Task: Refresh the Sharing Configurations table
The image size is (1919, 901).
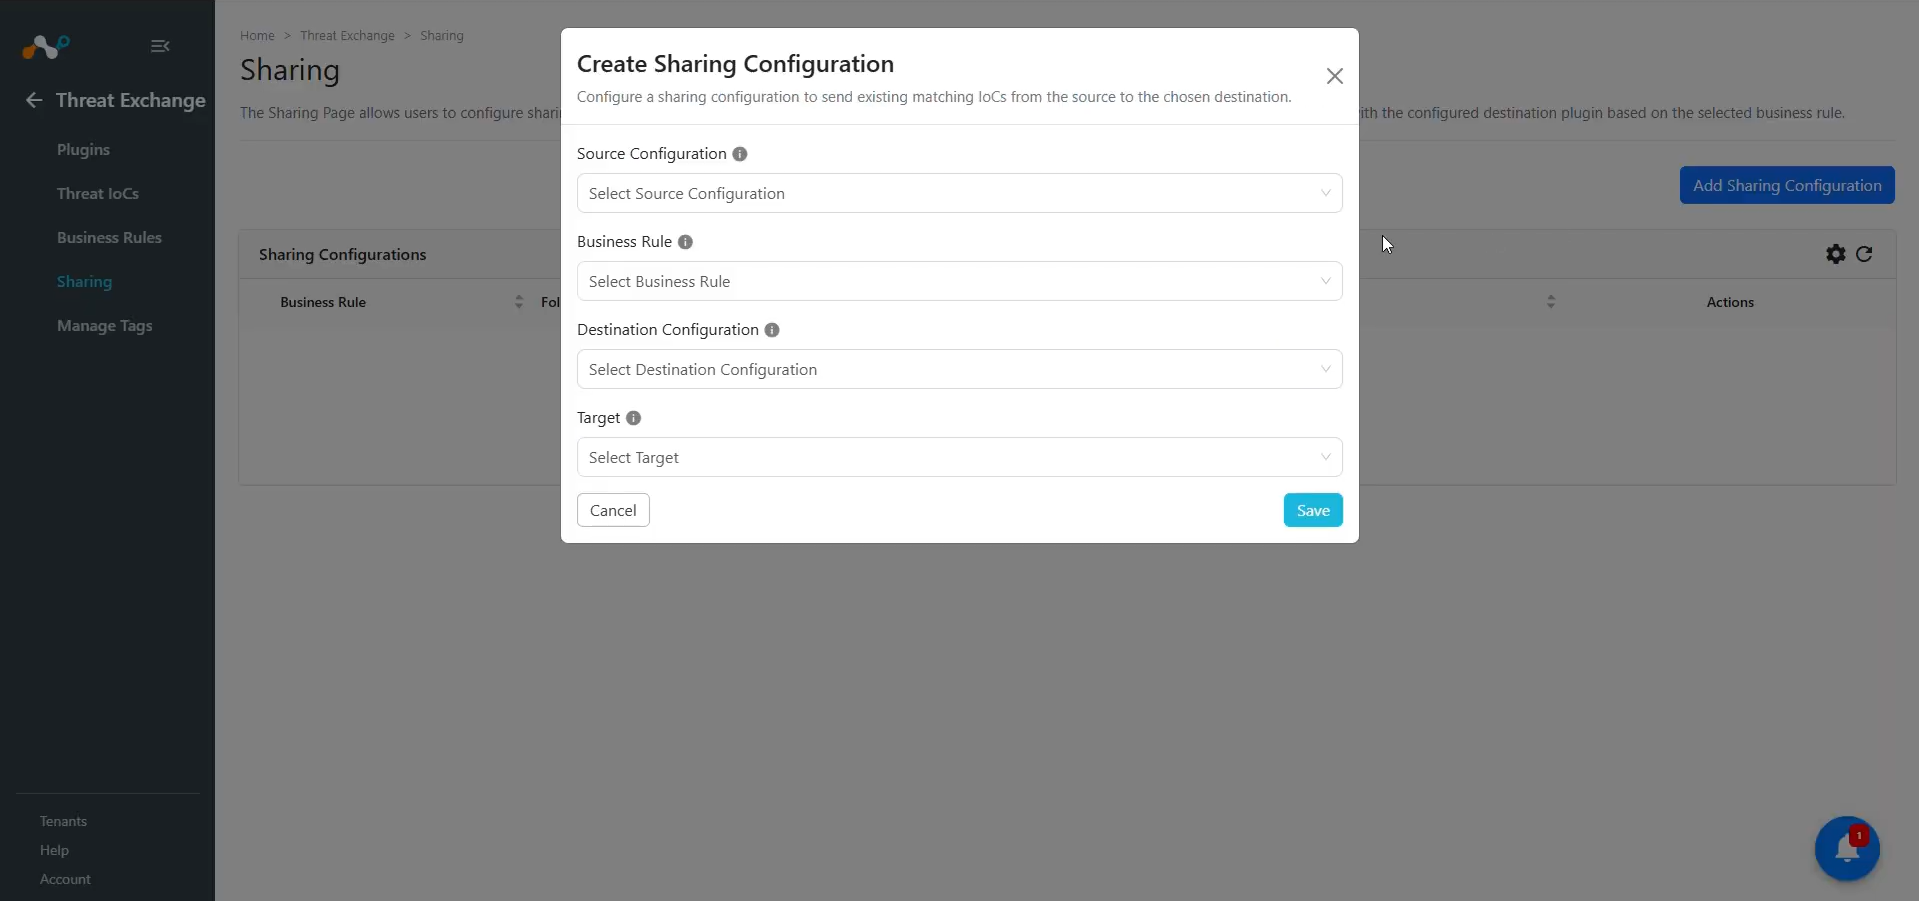Action: 1864,254
